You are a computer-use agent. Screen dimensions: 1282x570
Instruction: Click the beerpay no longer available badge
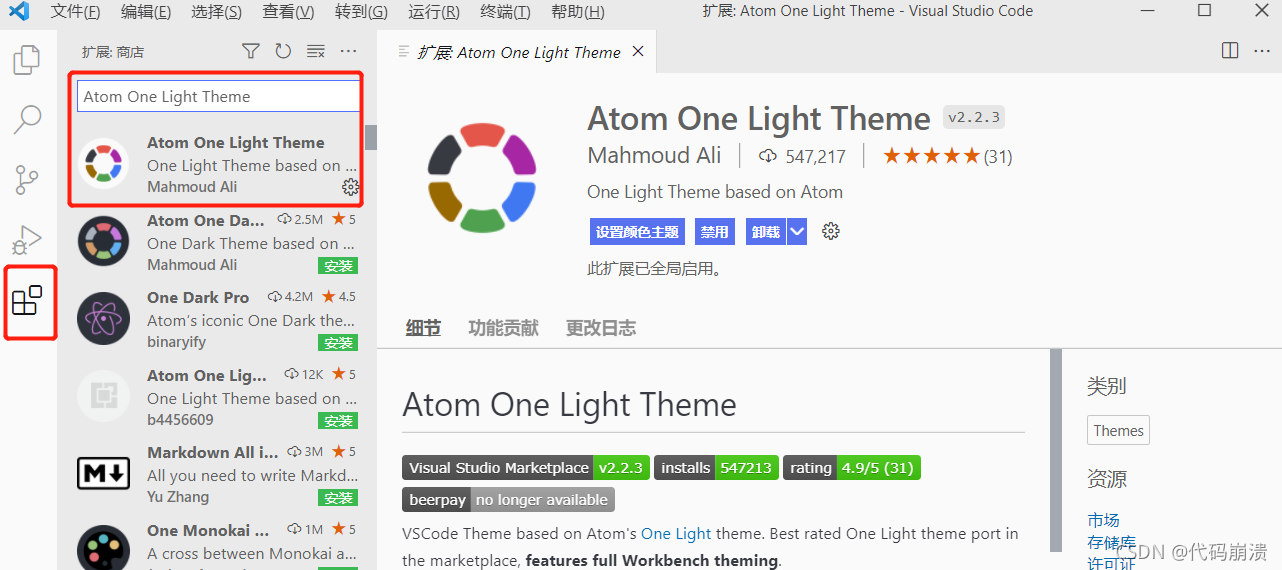(x=508, y=499)
